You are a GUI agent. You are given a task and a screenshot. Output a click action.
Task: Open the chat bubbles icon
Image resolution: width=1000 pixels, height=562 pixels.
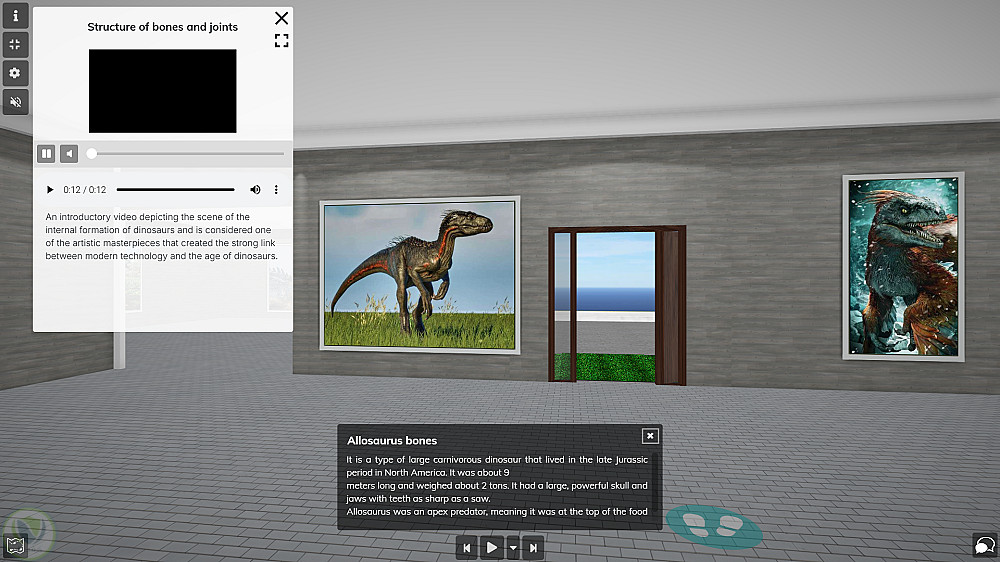(x=985, y=545)
